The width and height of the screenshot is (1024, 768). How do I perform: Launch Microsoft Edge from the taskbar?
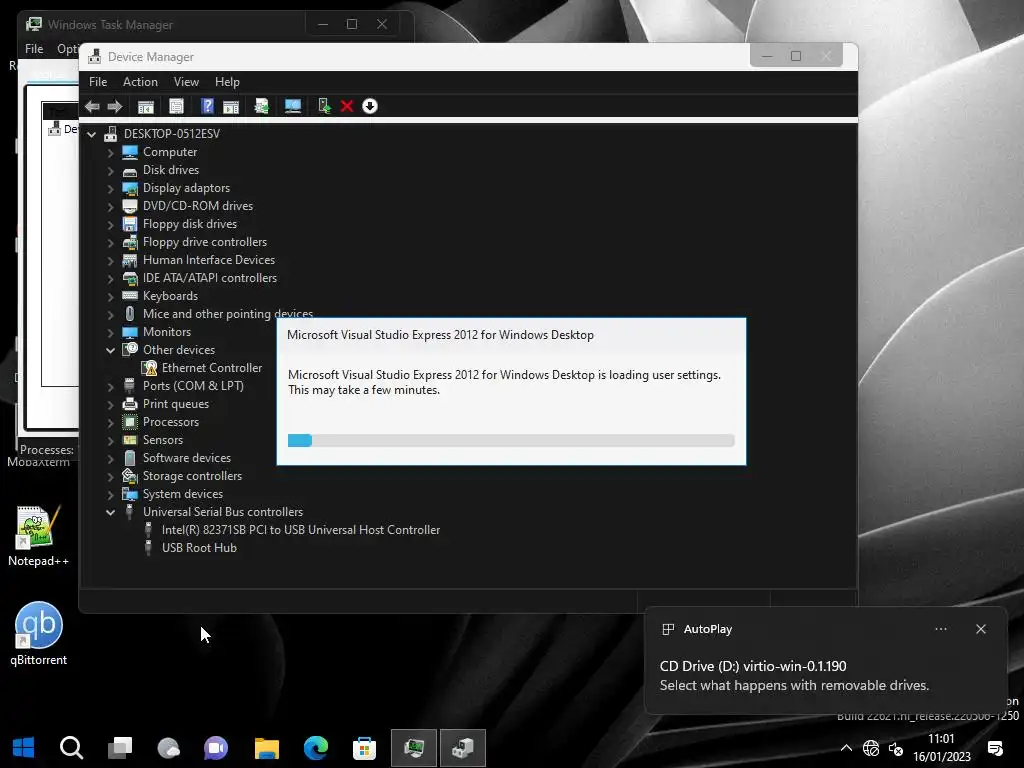[315, 748]
